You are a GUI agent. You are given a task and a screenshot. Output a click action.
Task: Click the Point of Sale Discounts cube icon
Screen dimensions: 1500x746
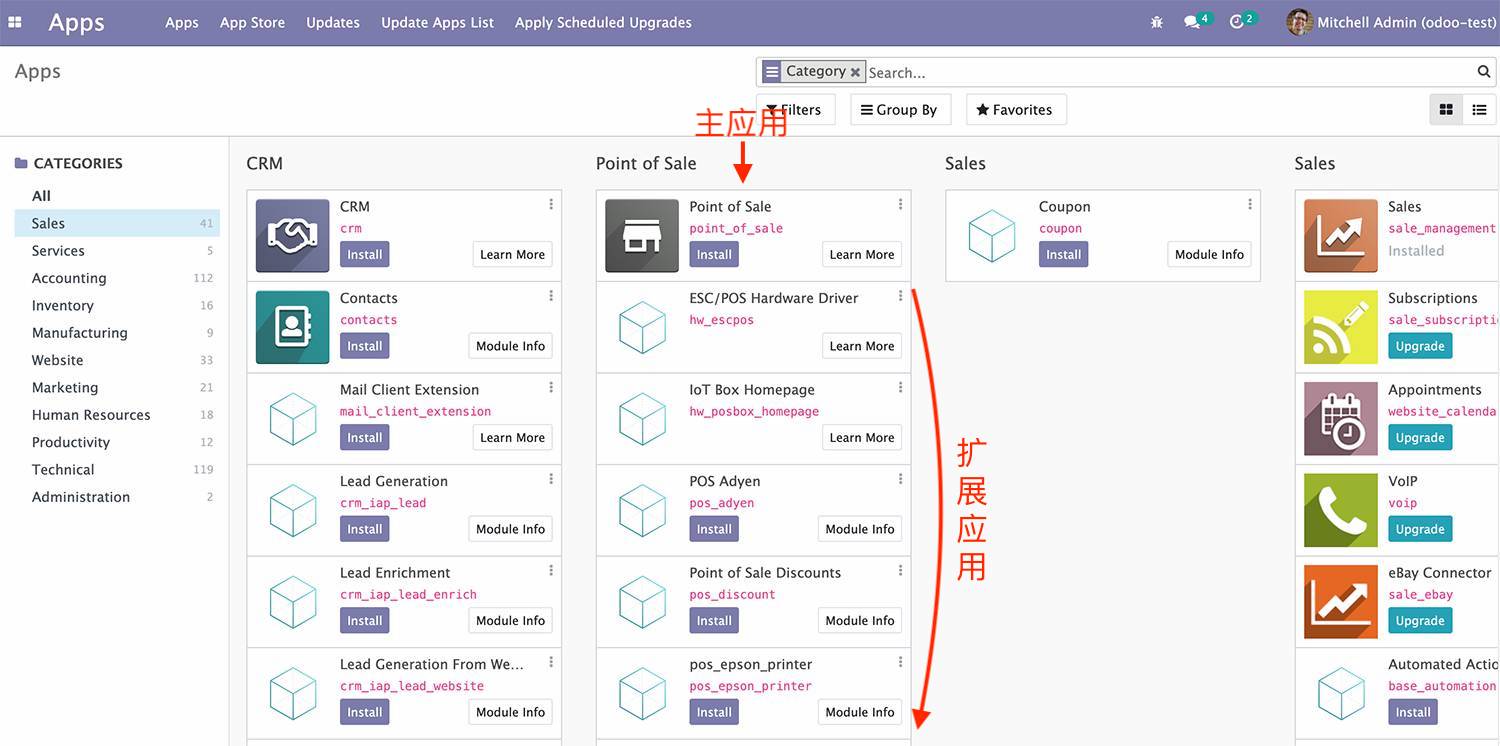pos(642,602)
